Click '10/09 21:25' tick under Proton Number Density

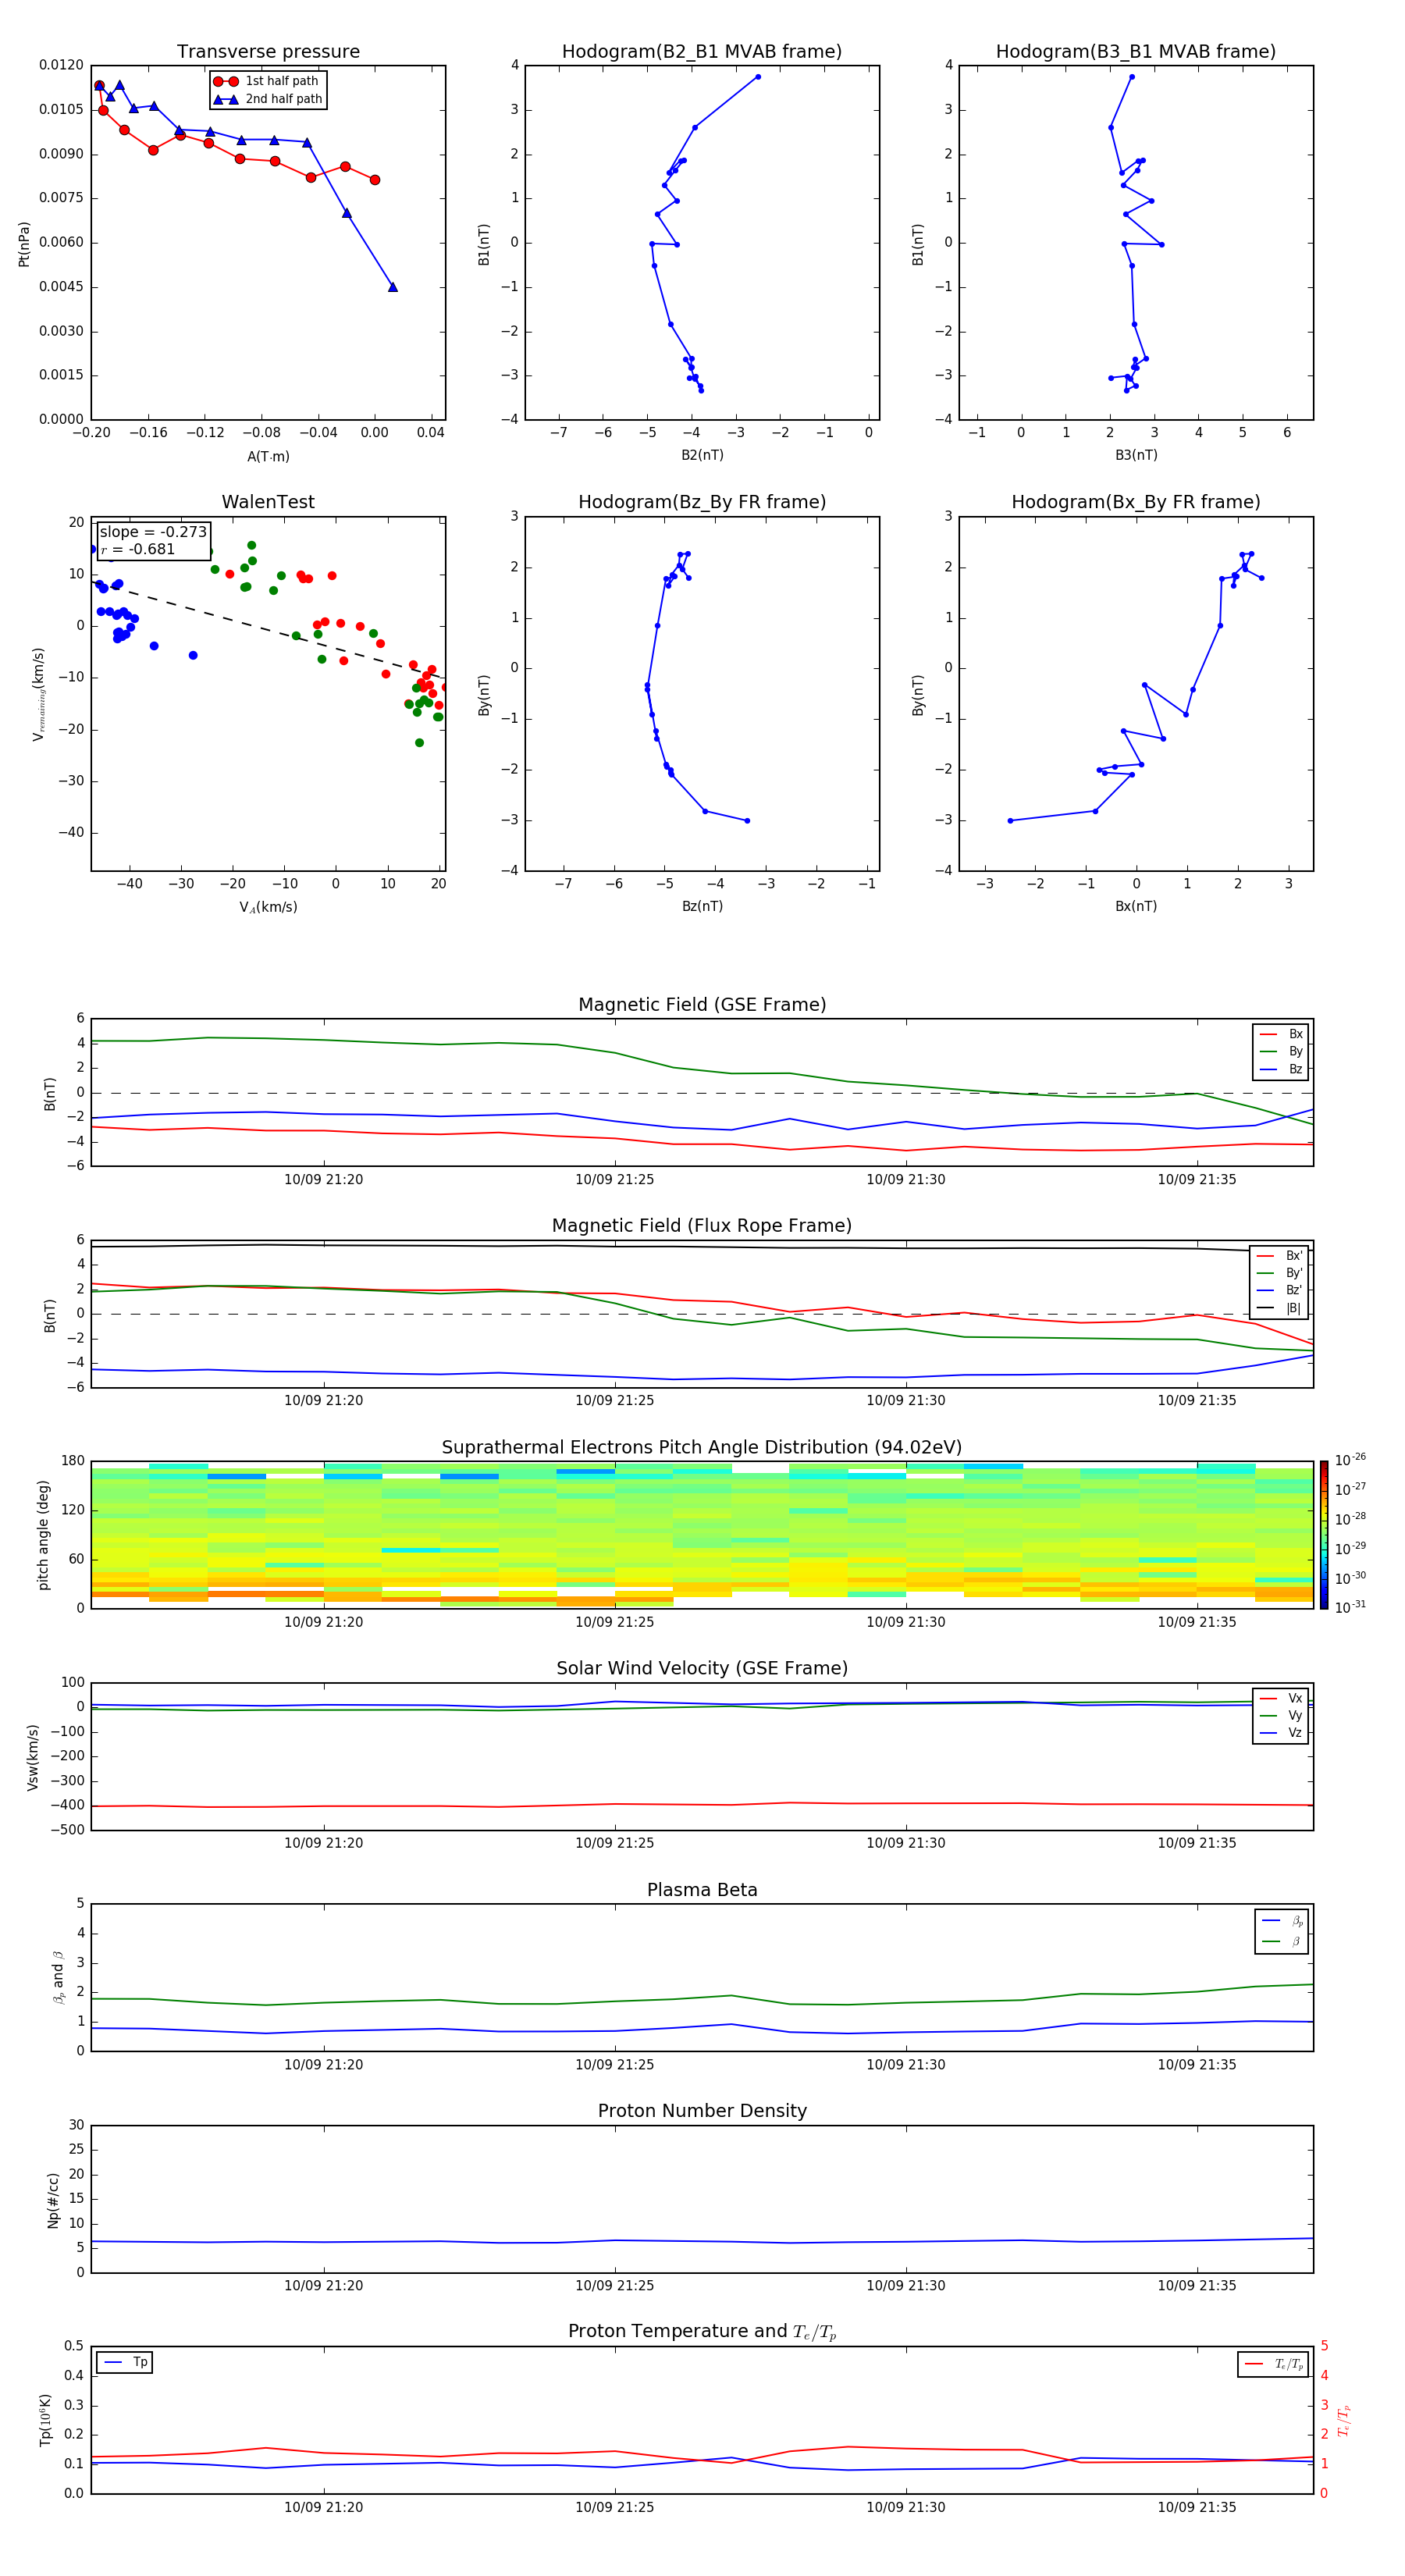(x=614, y=2285)
